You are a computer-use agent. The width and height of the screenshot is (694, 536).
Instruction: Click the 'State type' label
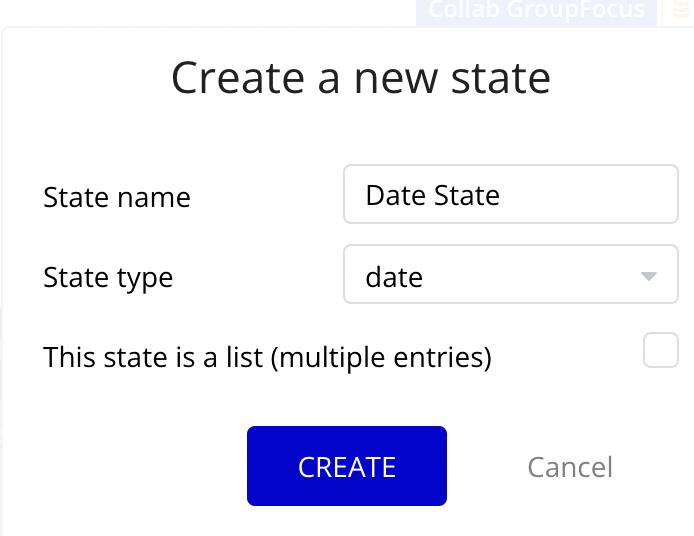108,277
